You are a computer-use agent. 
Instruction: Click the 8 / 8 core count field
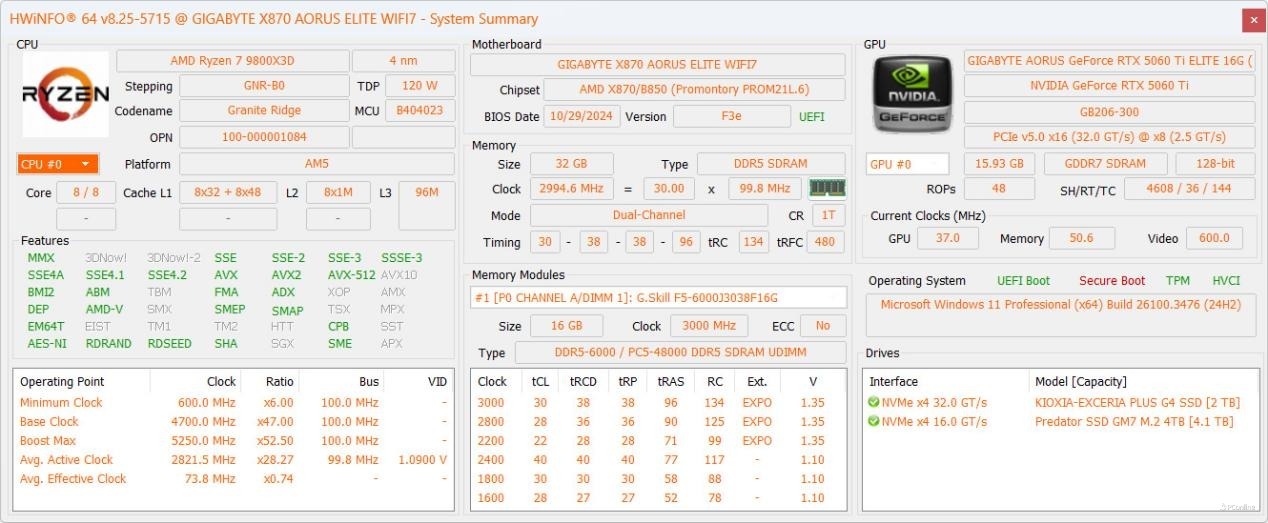pos(86,192)
